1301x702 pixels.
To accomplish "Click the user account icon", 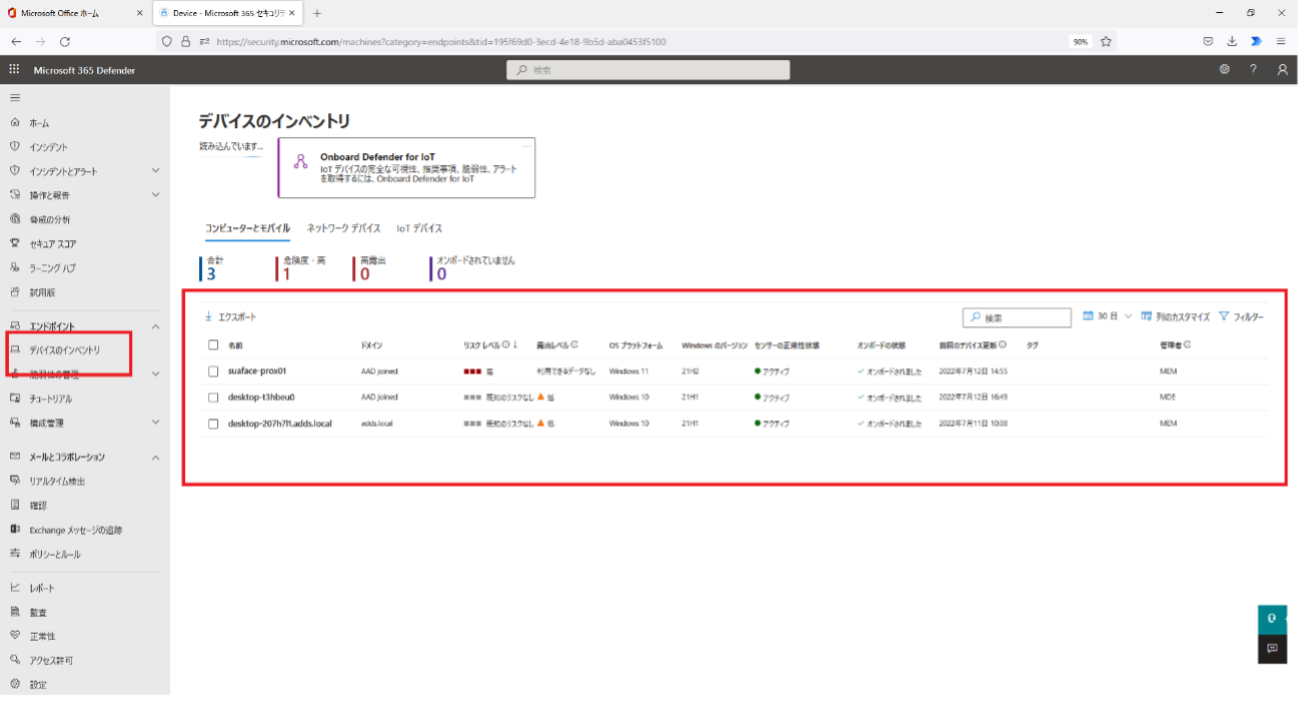I will [x=1282, y=70].
